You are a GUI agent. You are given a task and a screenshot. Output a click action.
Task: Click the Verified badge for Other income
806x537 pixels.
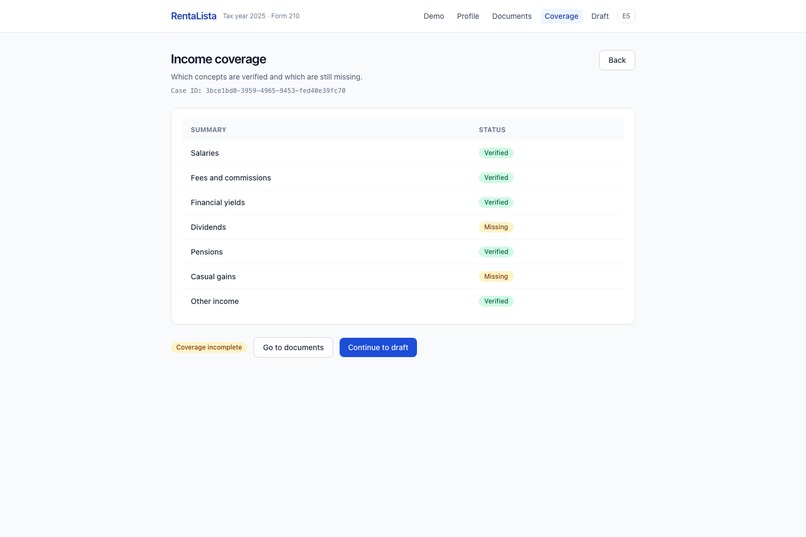click(496, 301)
